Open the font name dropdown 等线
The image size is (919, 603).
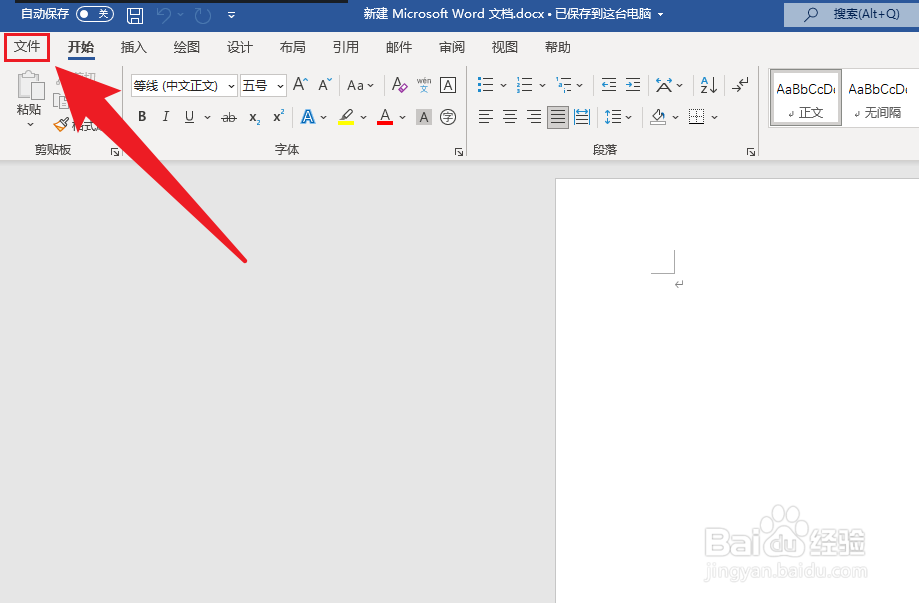coord(176,85)
